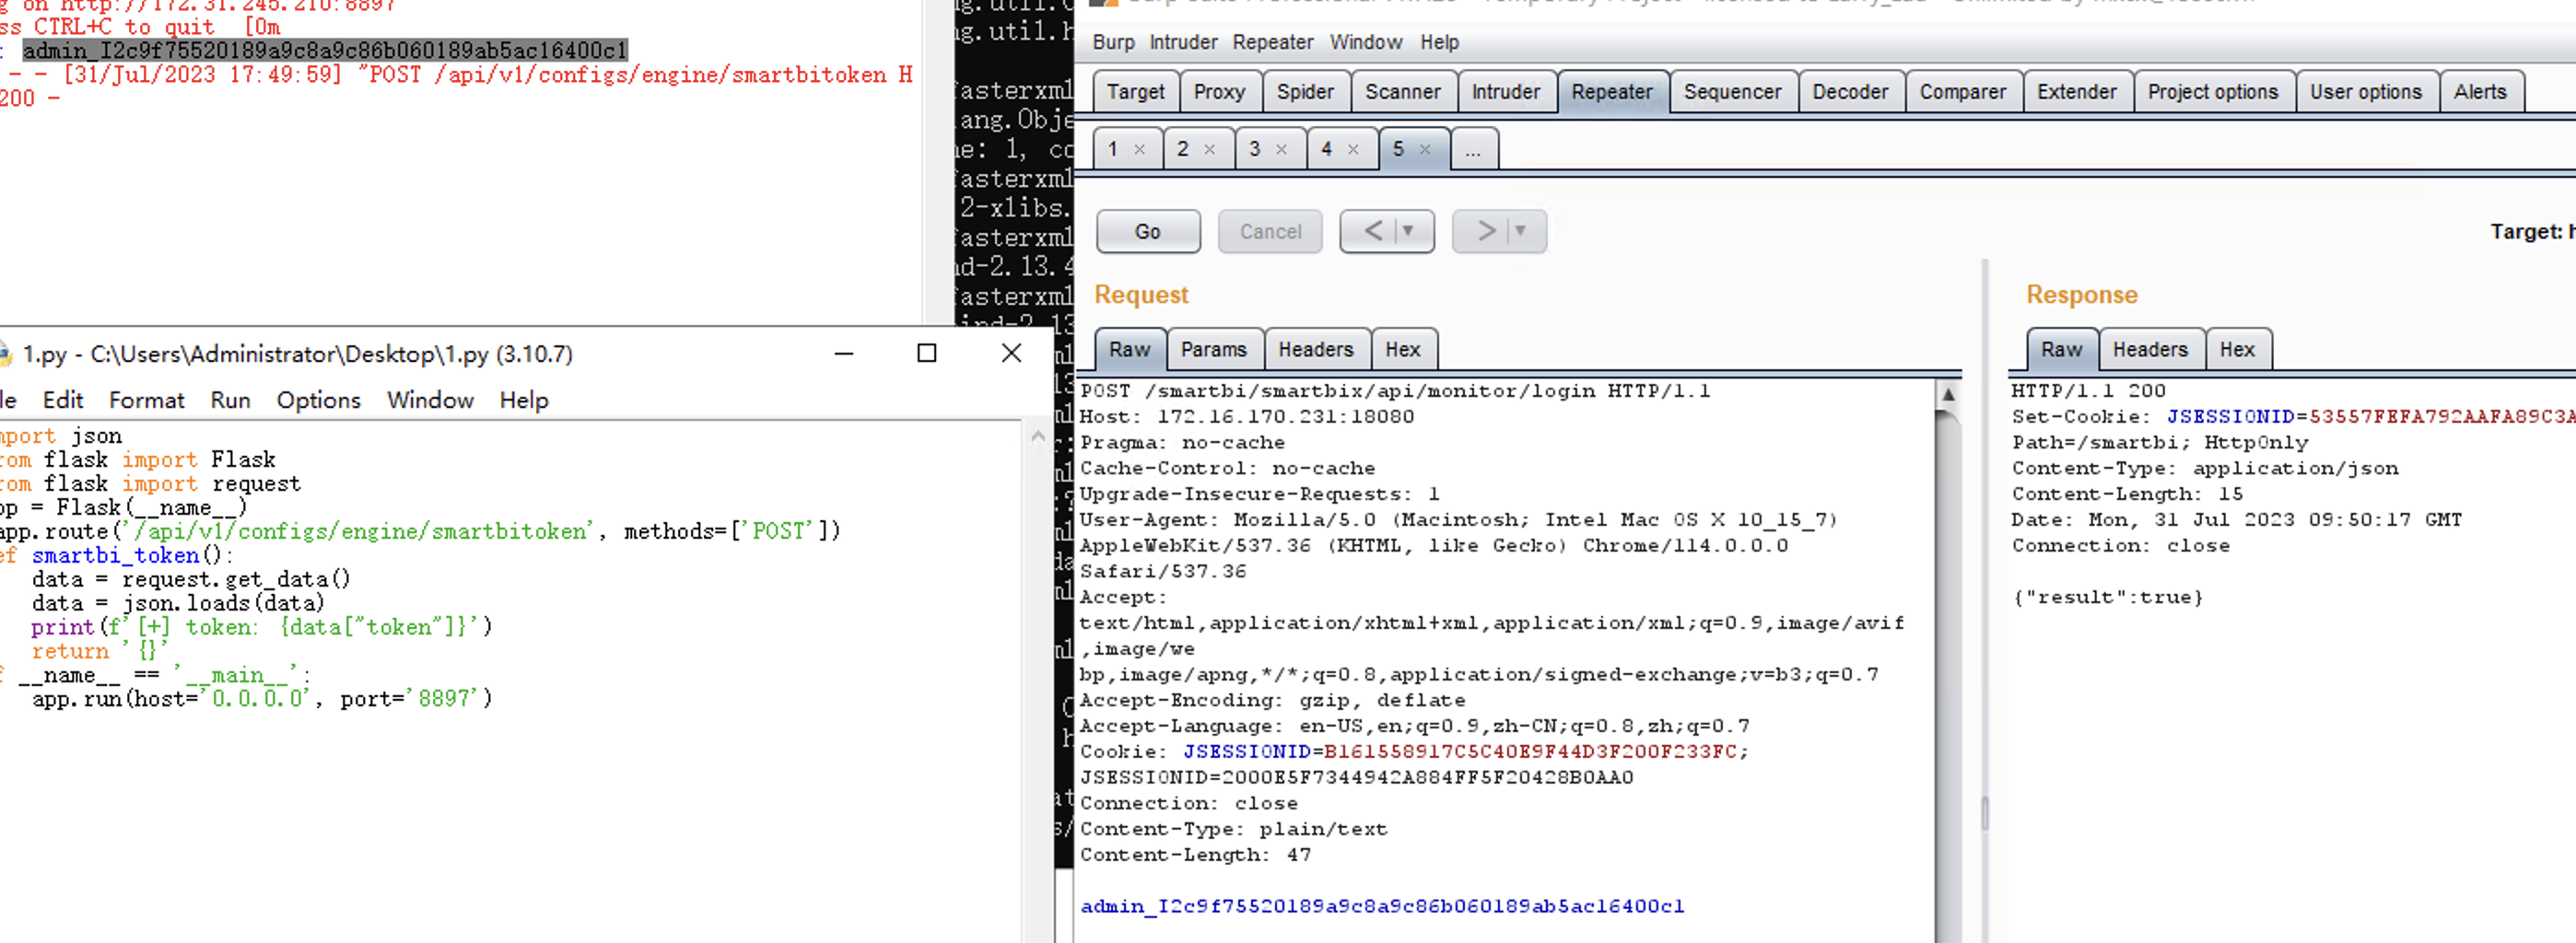Image resolution: width=2576 pixels, height=943 pixels.
Task: Go back to previous request with < arrow
Action: [1373, 232]
